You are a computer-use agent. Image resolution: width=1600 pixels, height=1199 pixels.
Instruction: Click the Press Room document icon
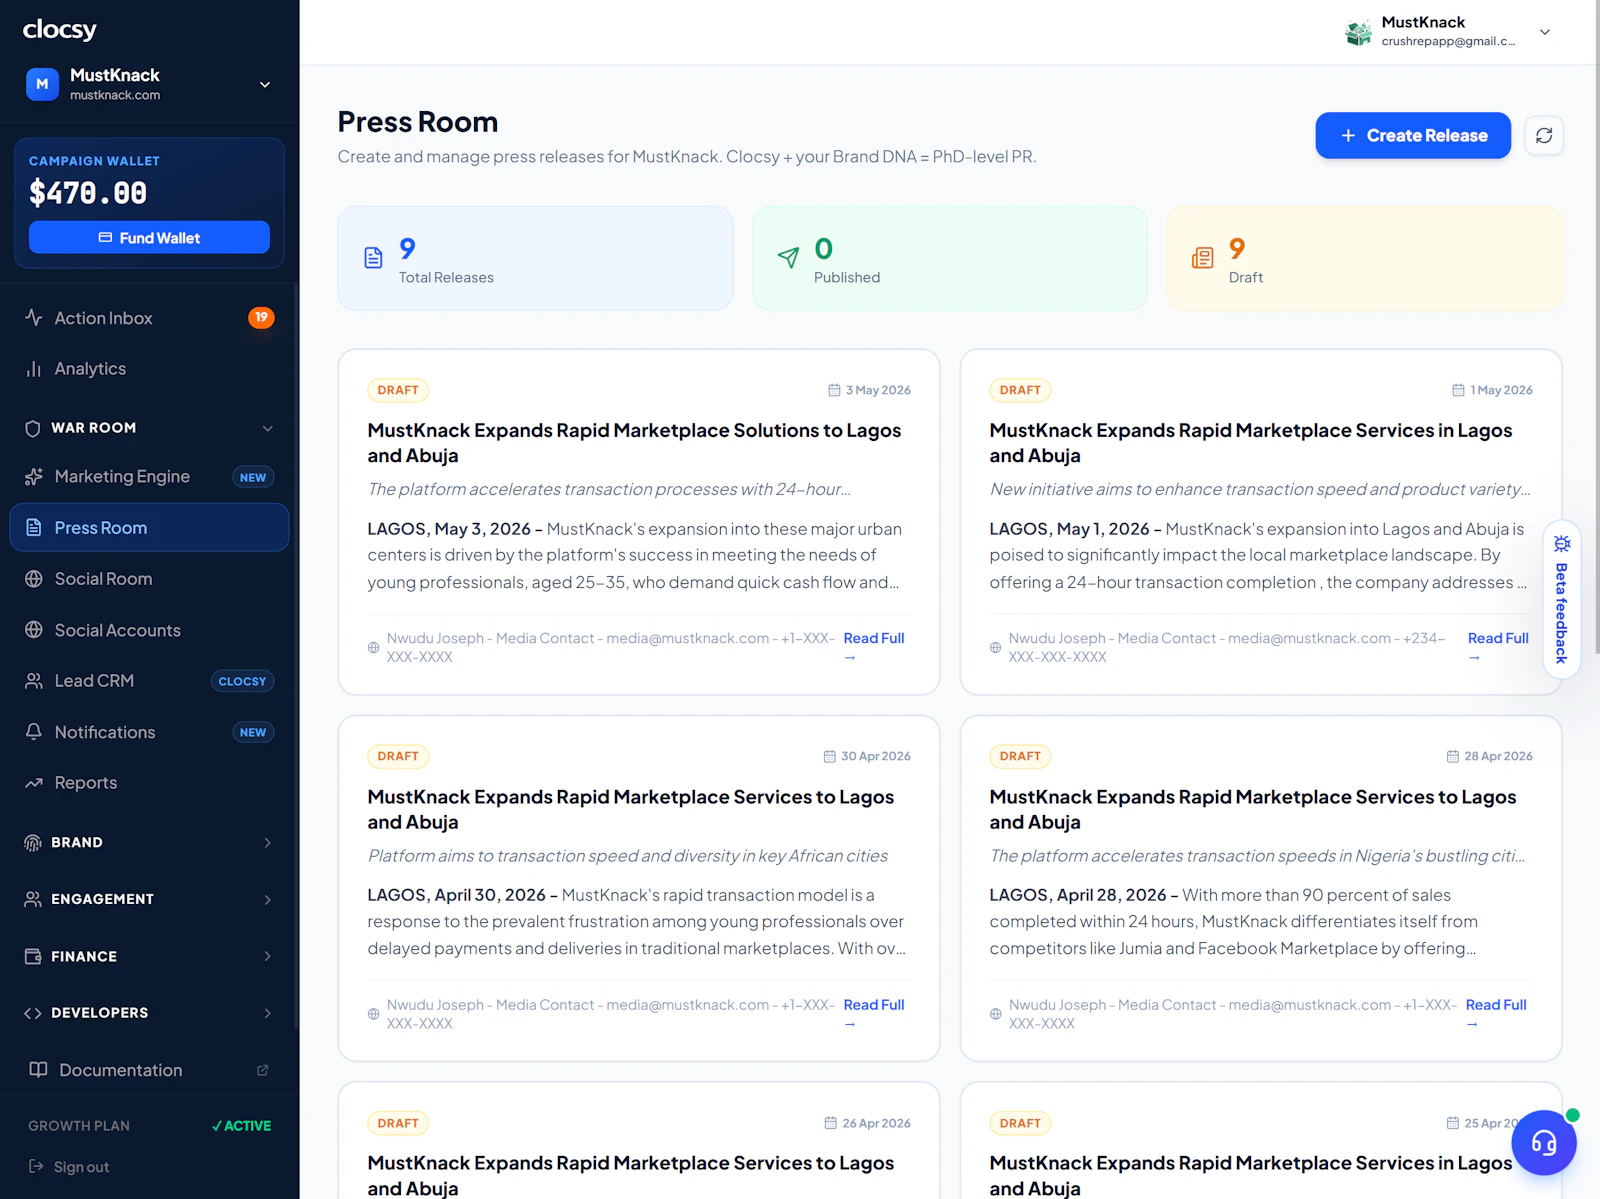34,527
